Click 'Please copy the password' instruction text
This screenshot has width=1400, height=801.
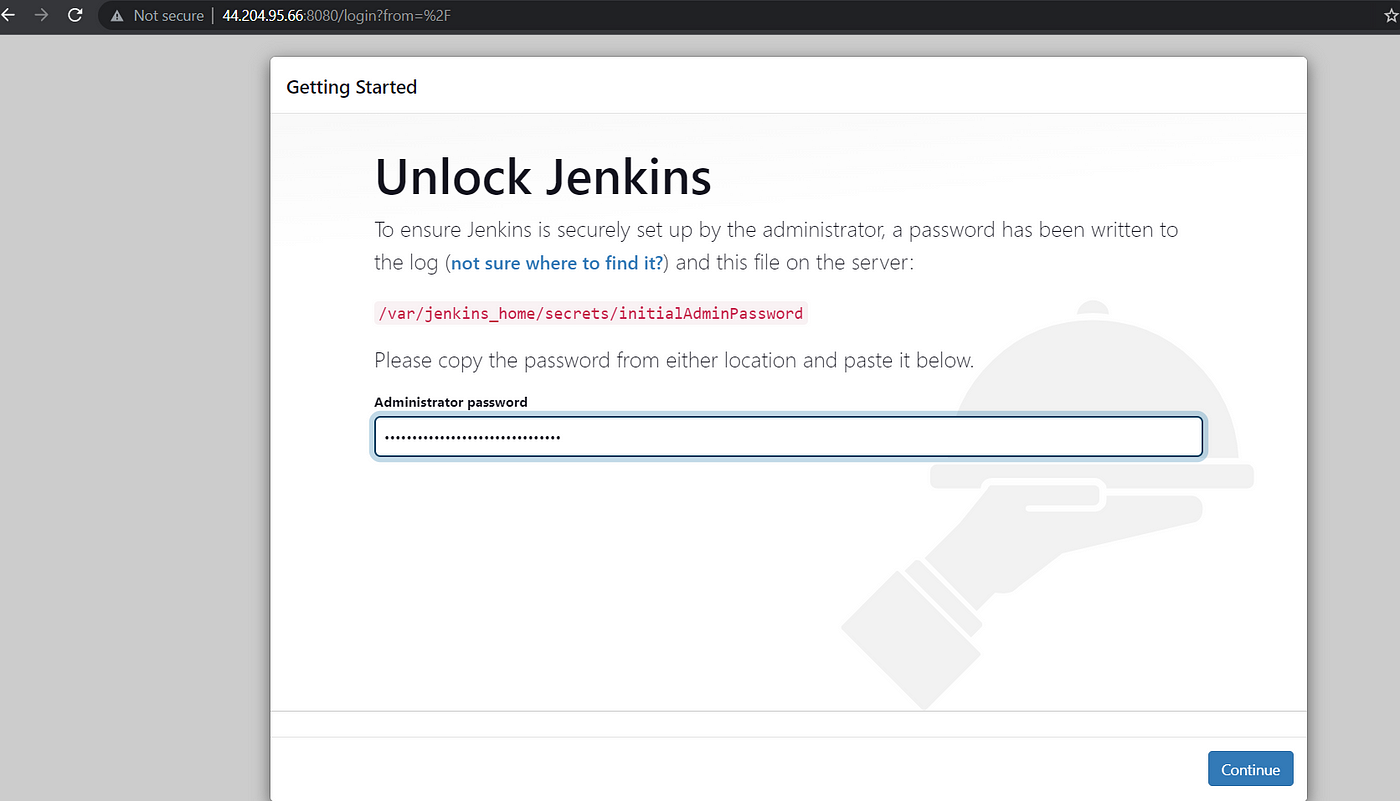(x=674, y=360)
